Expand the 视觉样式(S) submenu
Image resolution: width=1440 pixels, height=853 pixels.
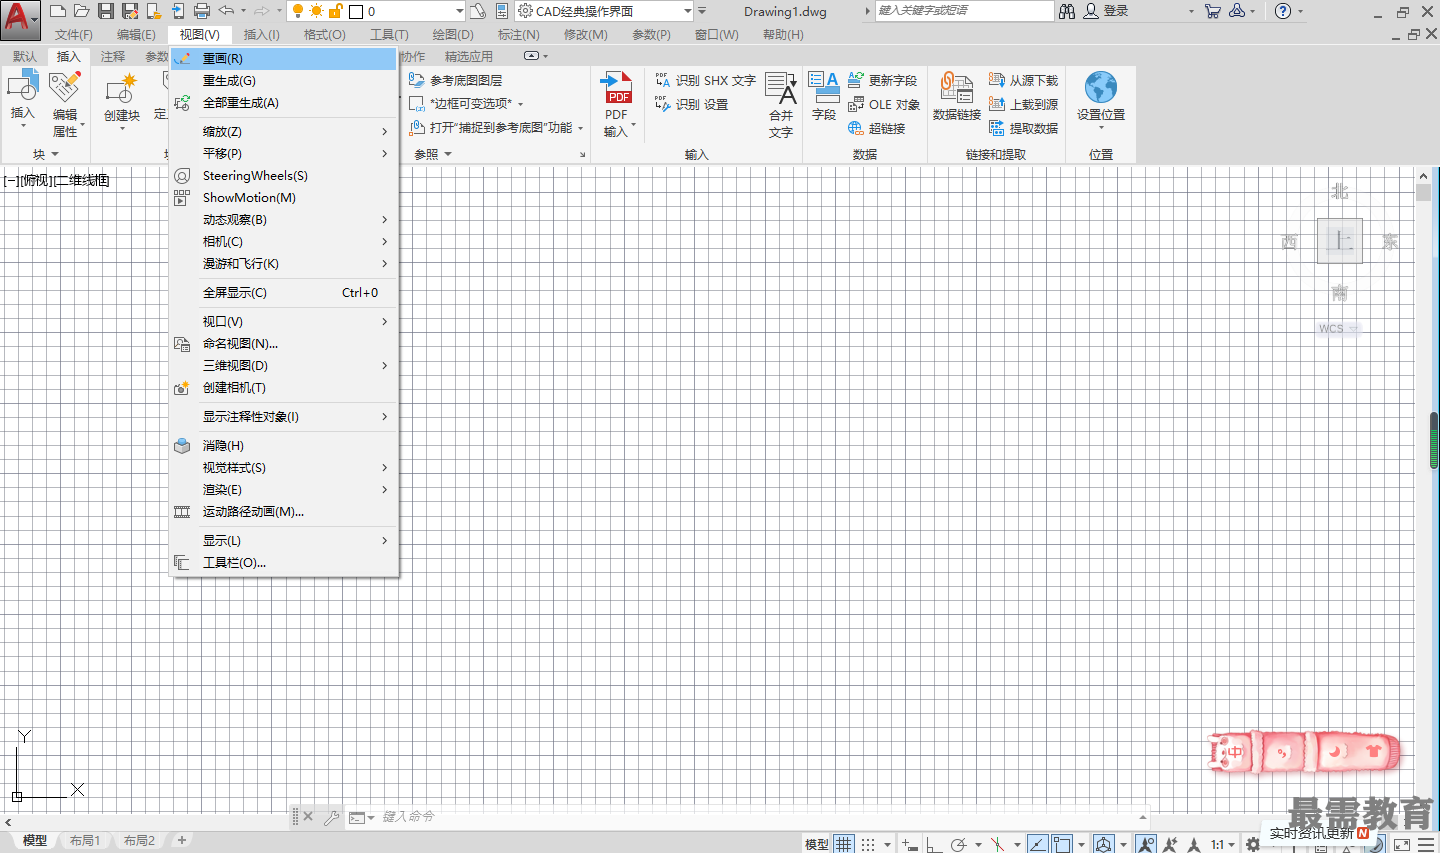pos(284,467)
